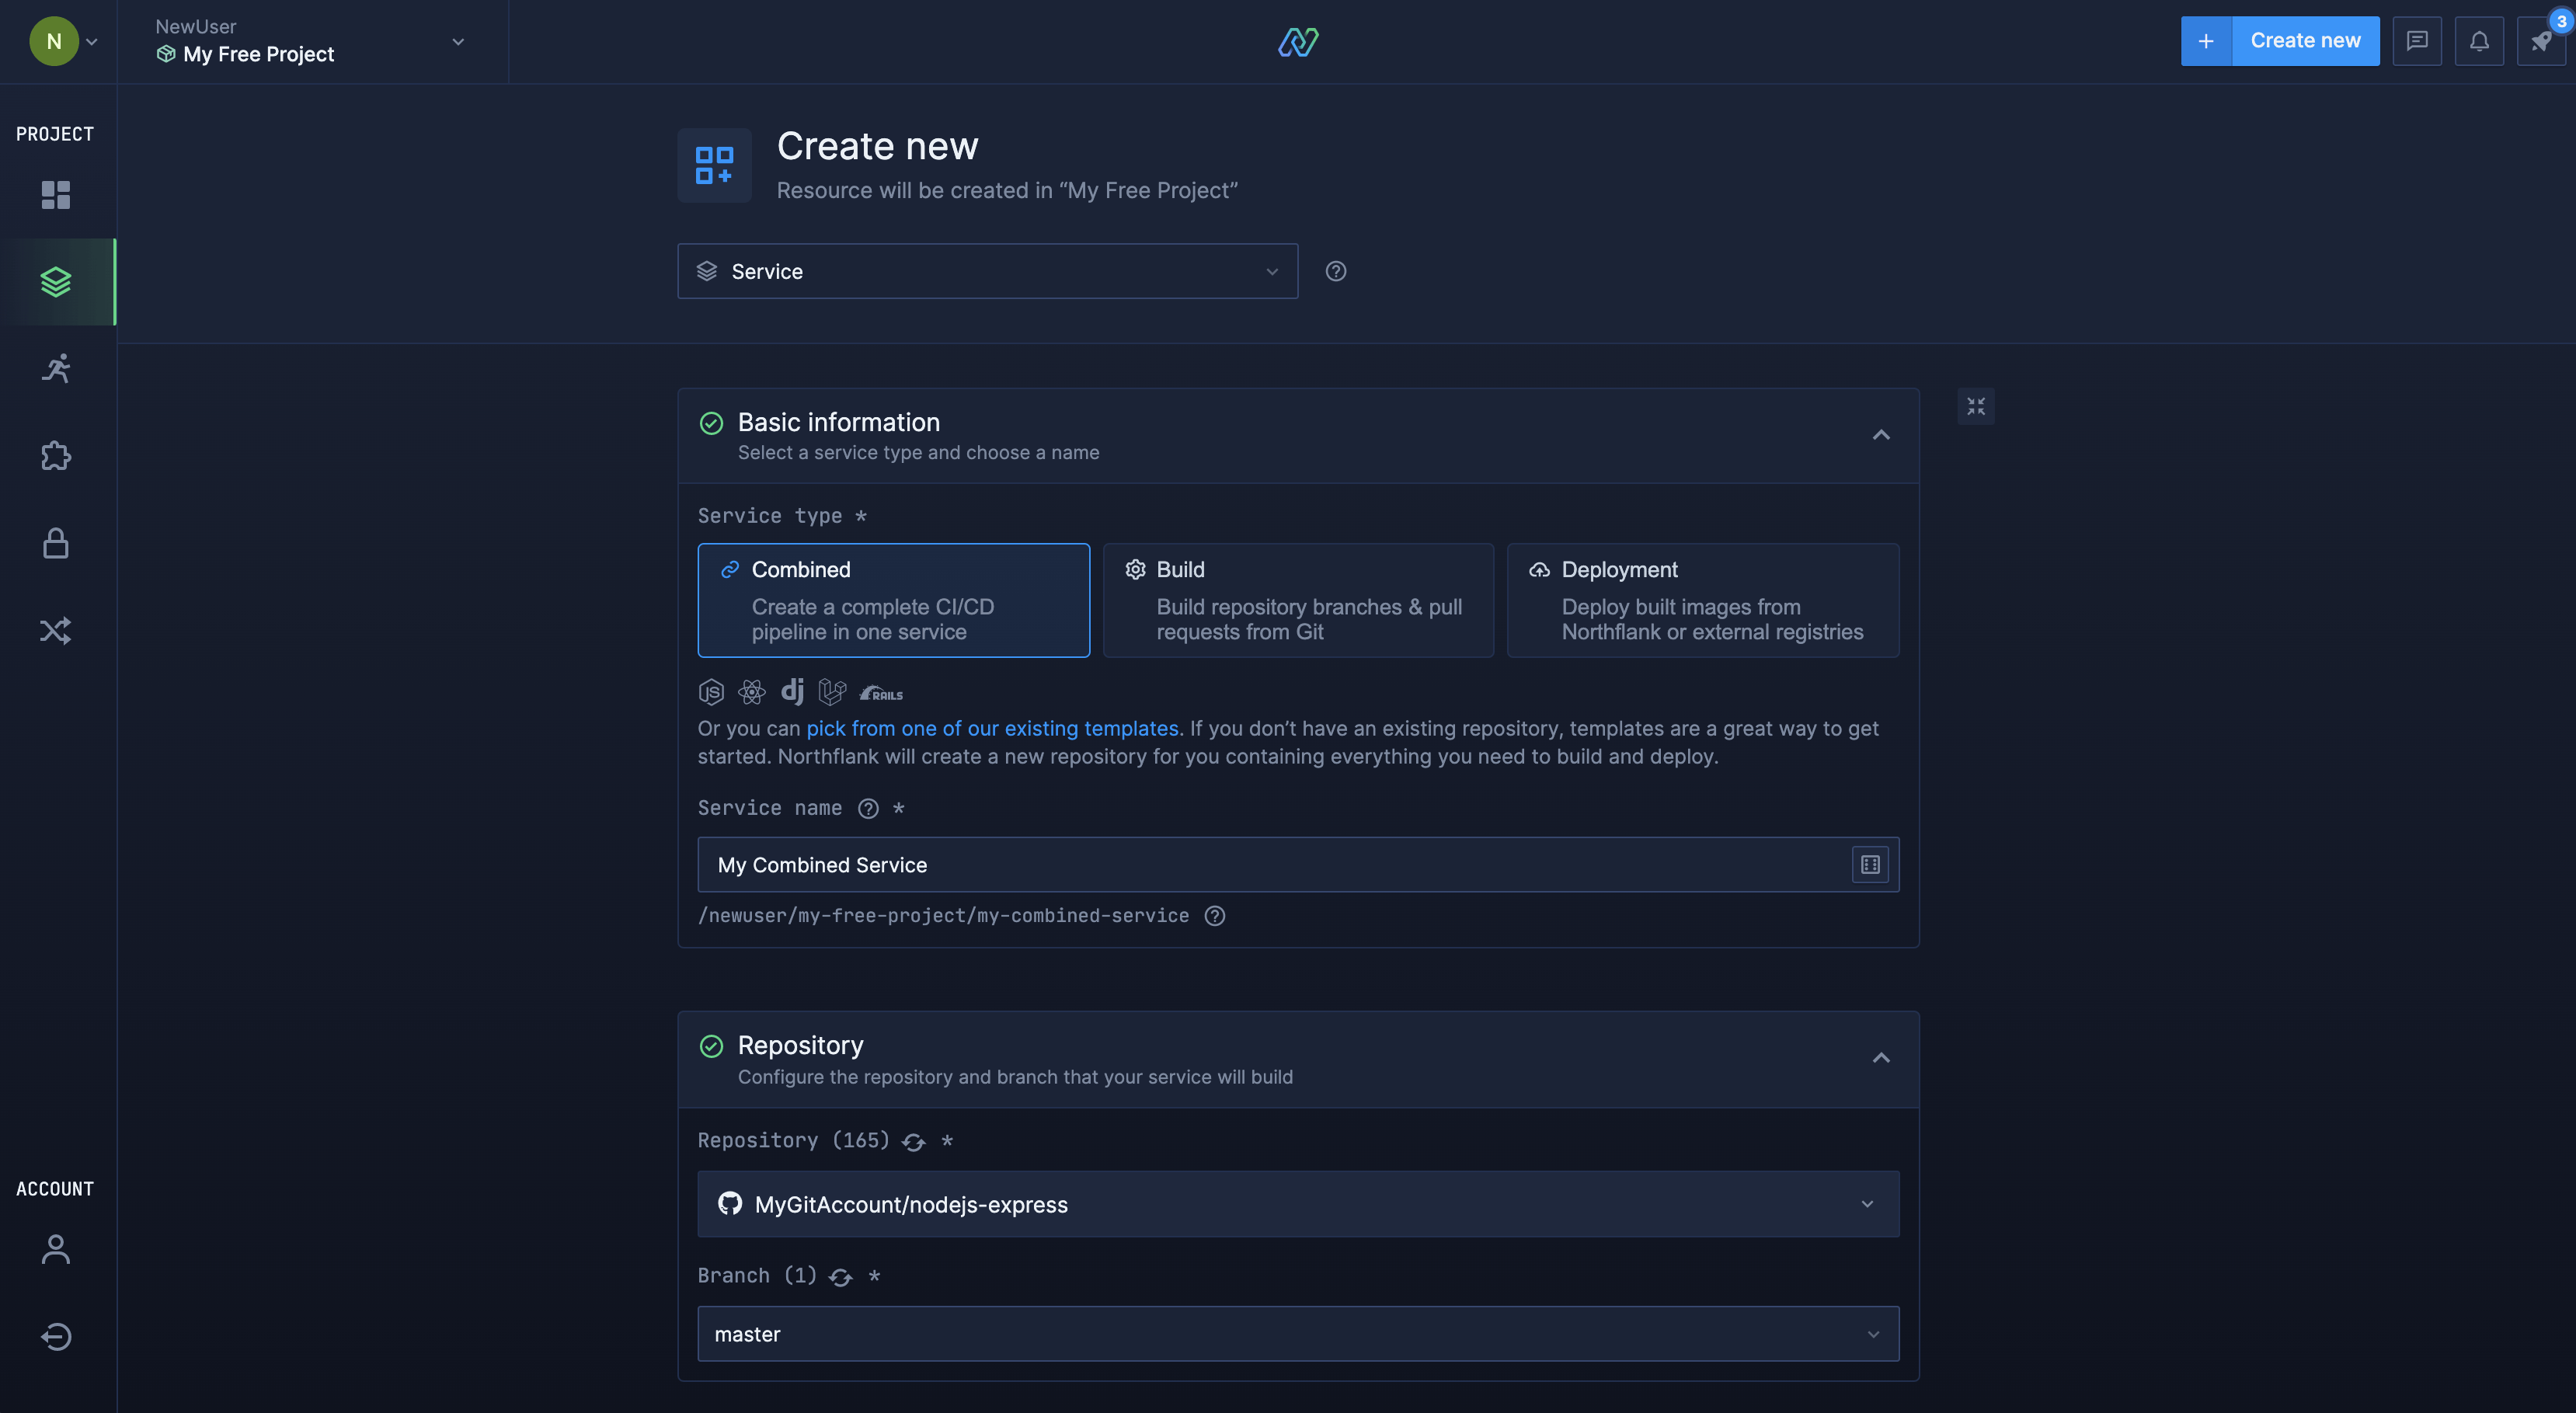This screenshot has width=2576, height=1413.
Task: Select the Combined service type
Action: pos(893,600)
